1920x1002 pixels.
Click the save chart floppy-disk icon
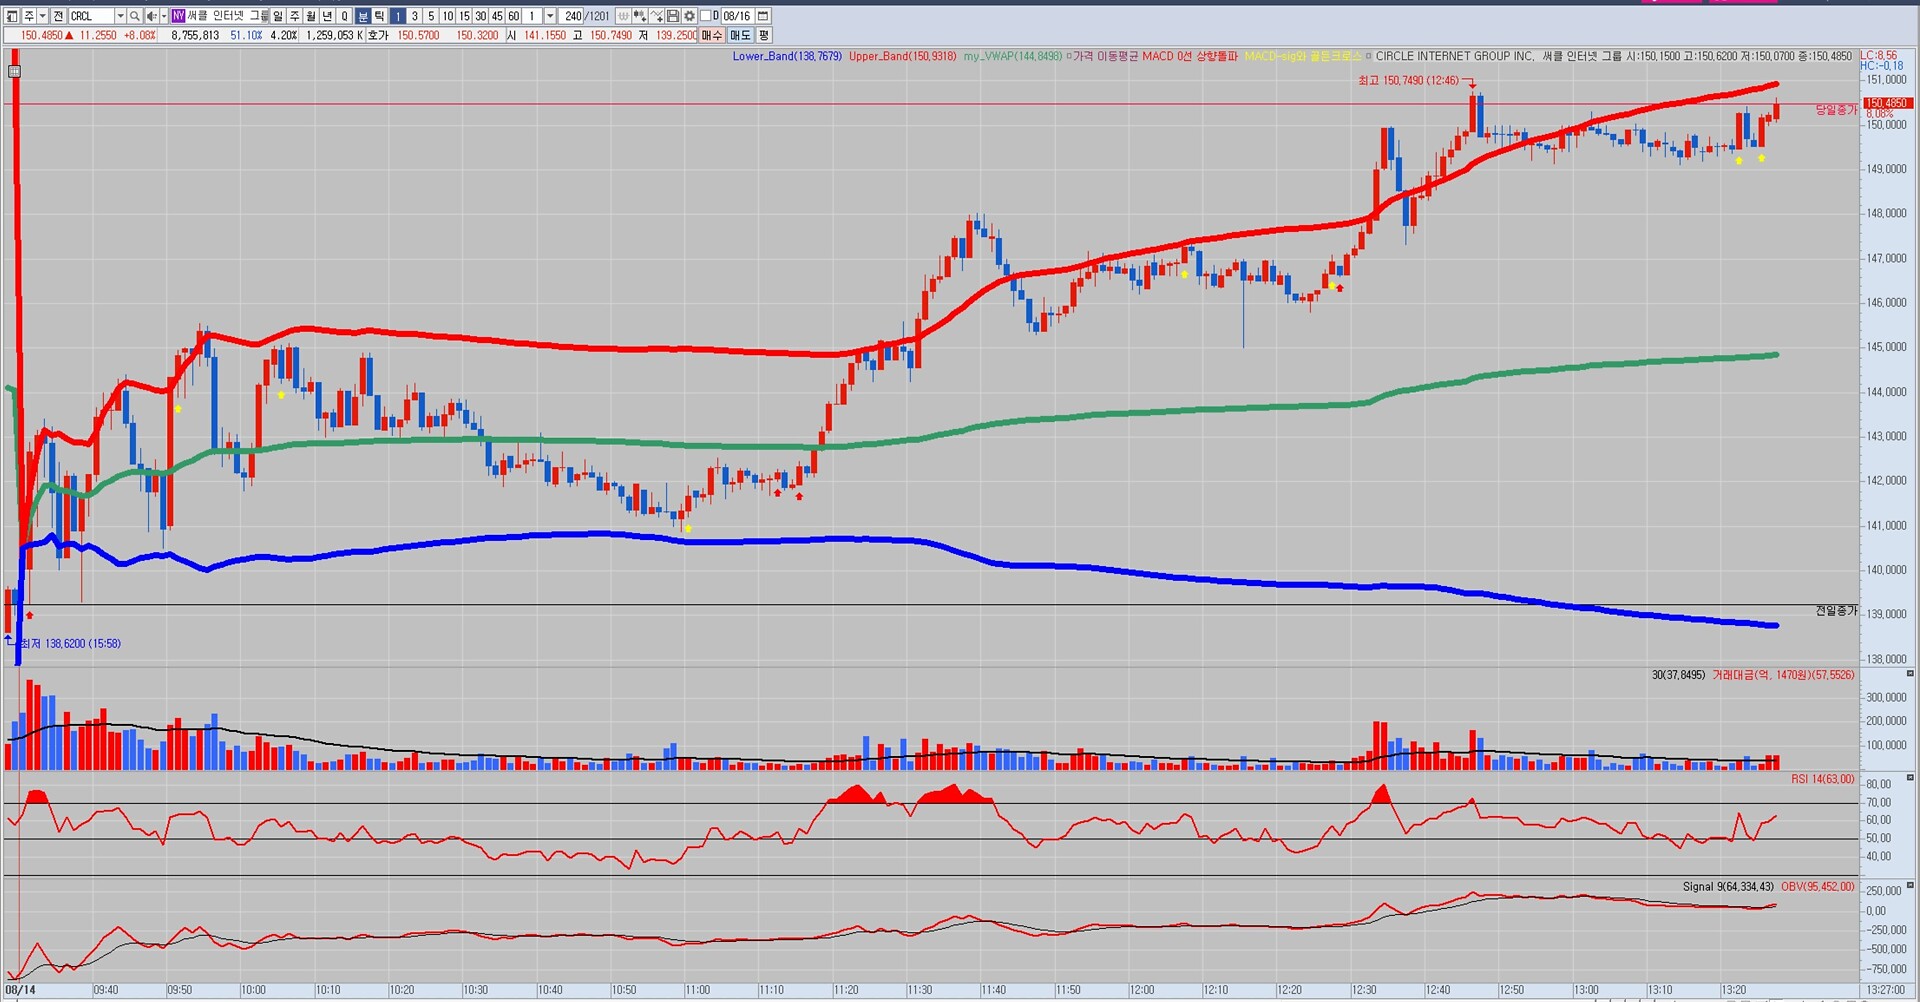click(673, 16)
